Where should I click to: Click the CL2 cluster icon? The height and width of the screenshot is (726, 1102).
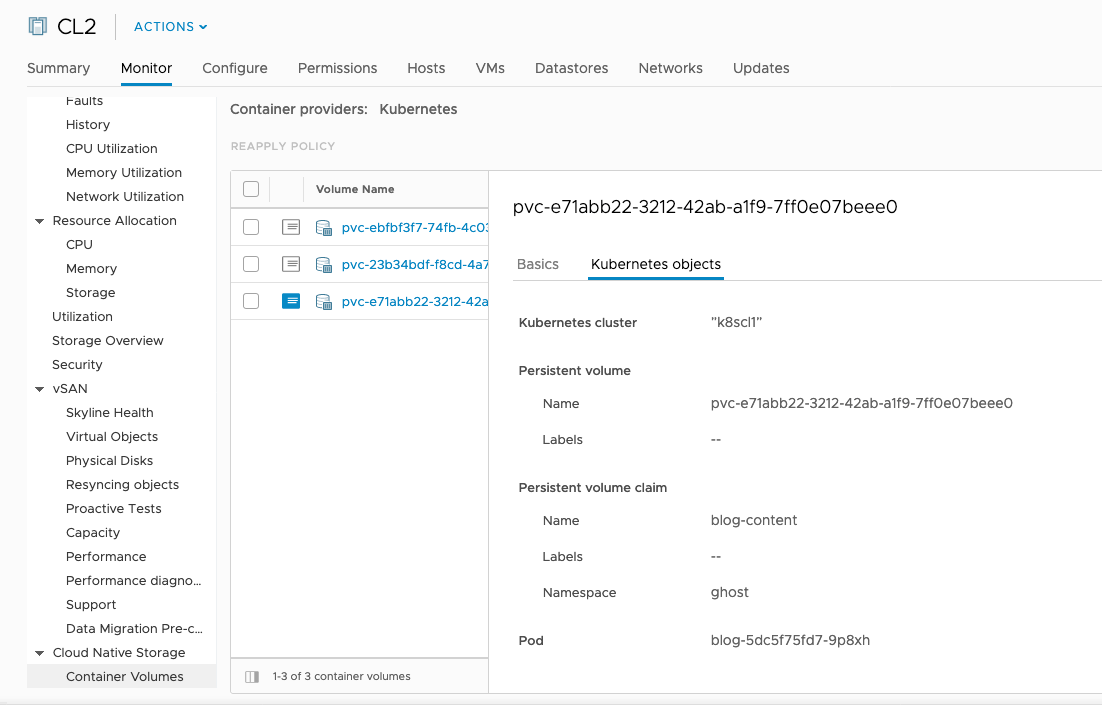tap(38, 27)
